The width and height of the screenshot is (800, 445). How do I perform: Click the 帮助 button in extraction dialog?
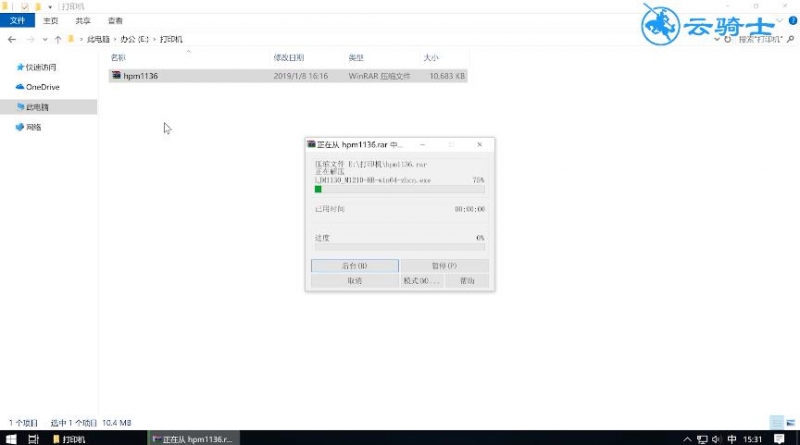pos(467,281)
